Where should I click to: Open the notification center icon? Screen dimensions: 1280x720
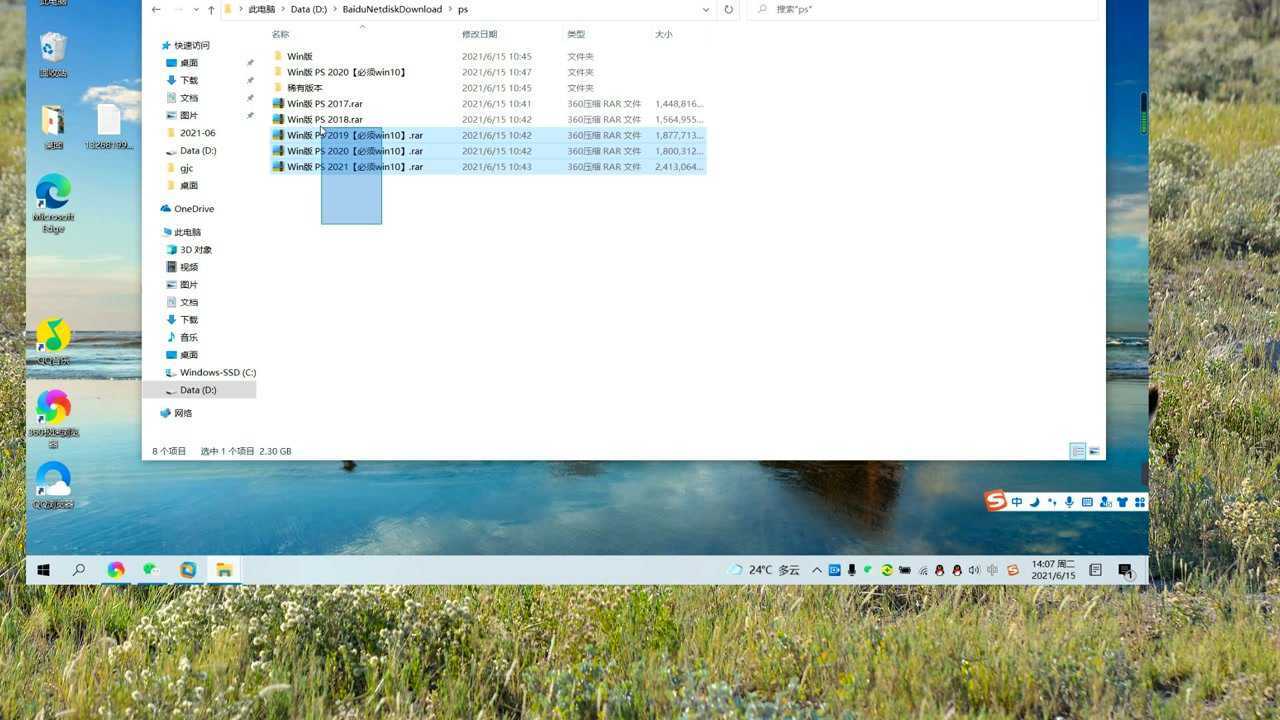1125,570
